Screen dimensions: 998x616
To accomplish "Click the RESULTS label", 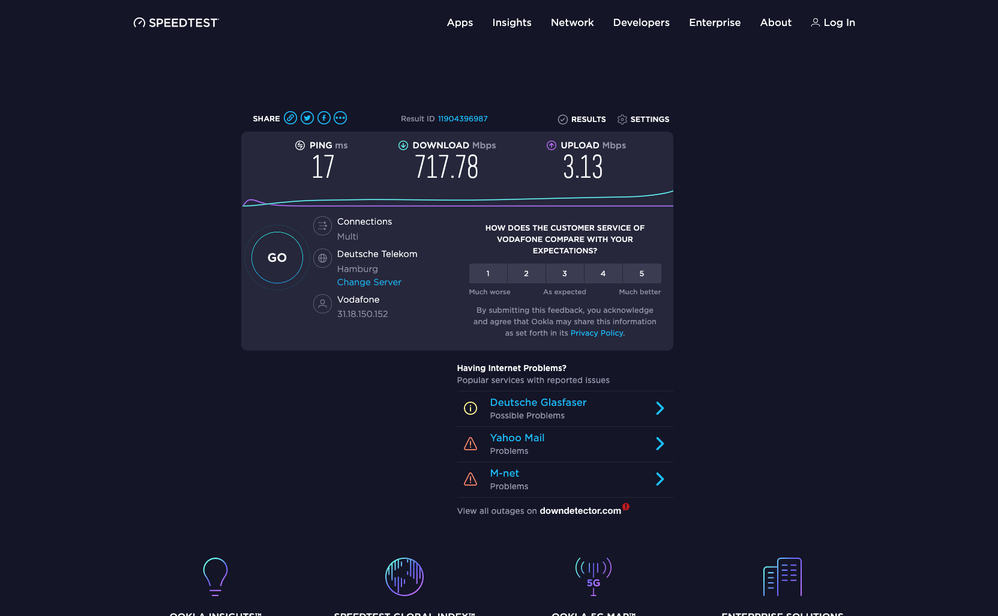I will tap(589, 119).
